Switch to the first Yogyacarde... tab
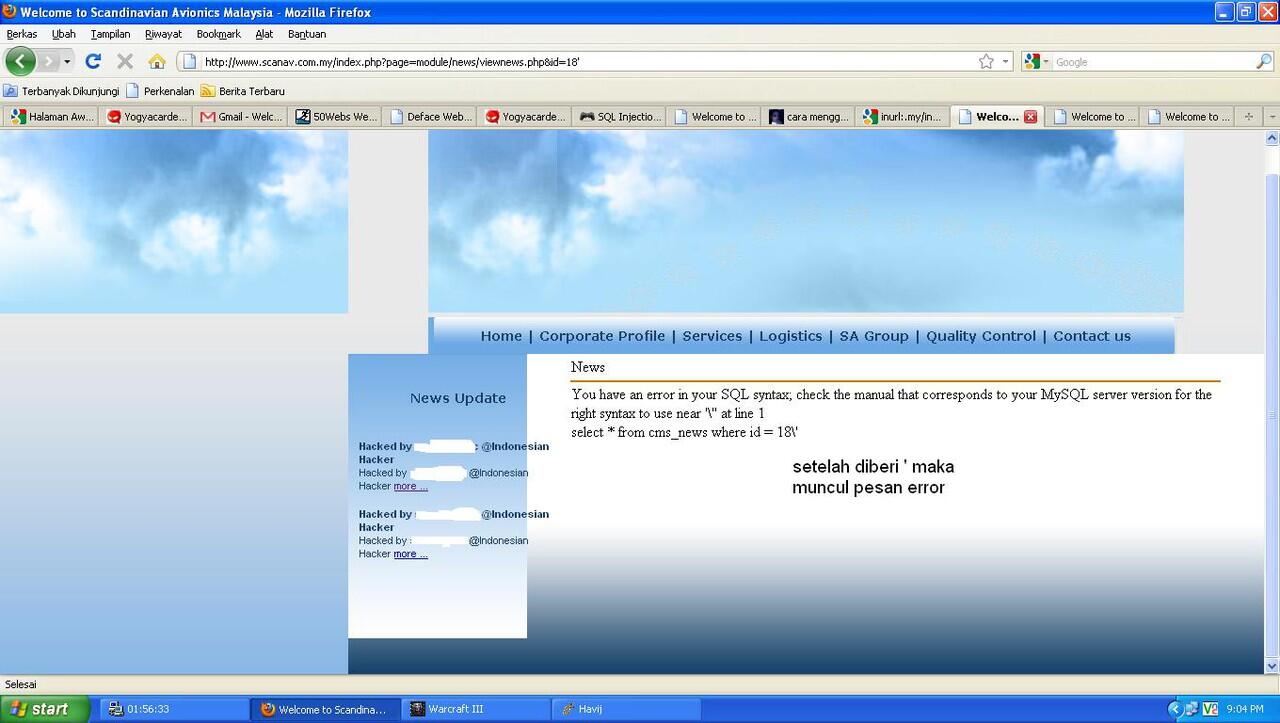 click(146, 117)
